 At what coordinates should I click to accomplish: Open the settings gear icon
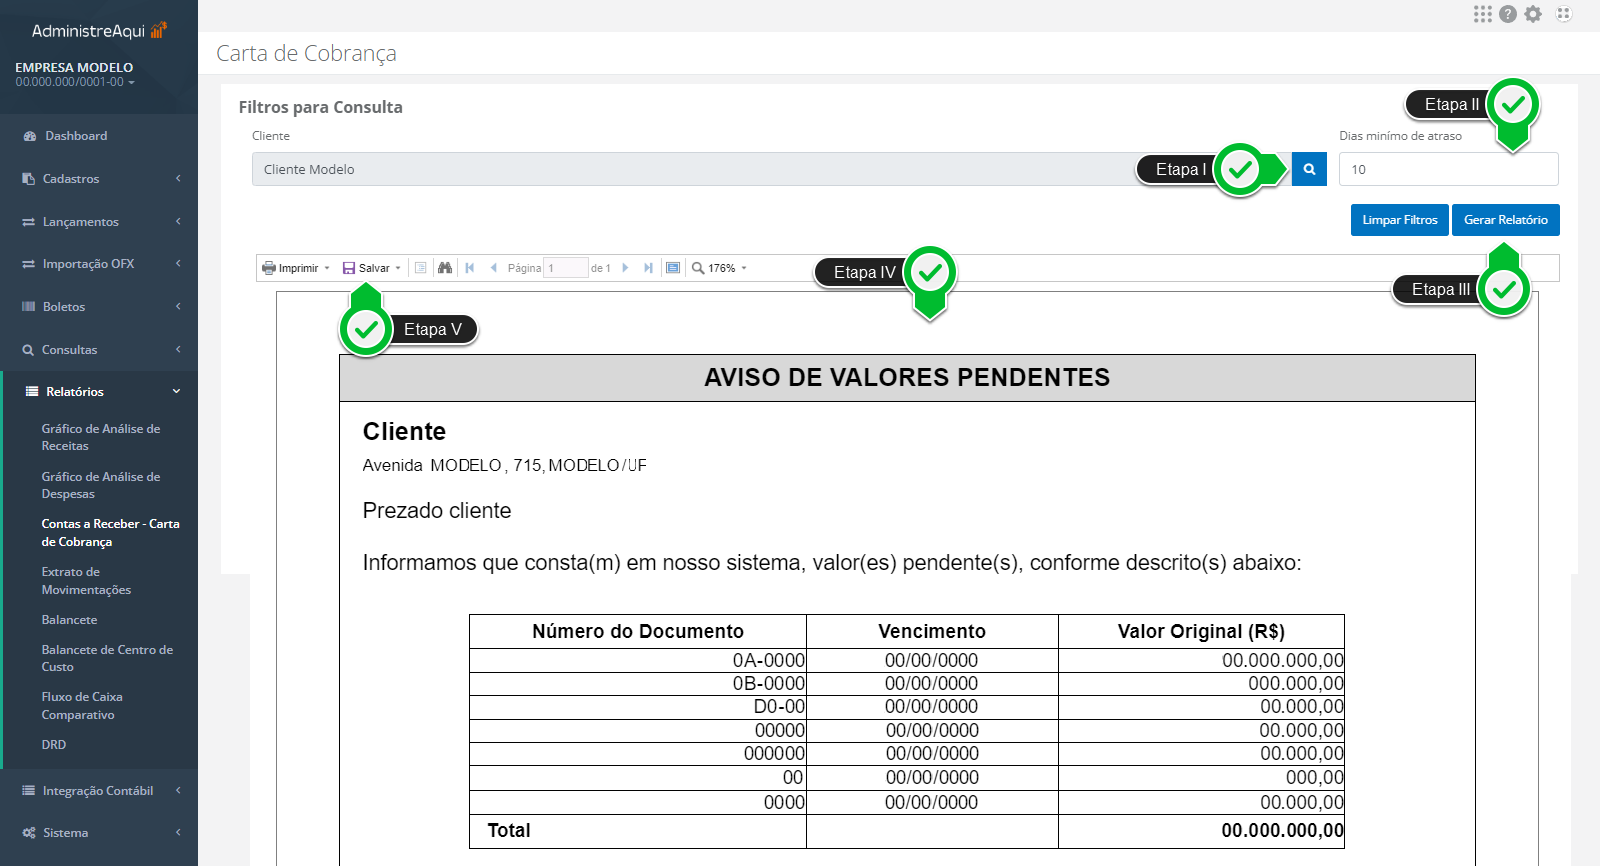1533,14
